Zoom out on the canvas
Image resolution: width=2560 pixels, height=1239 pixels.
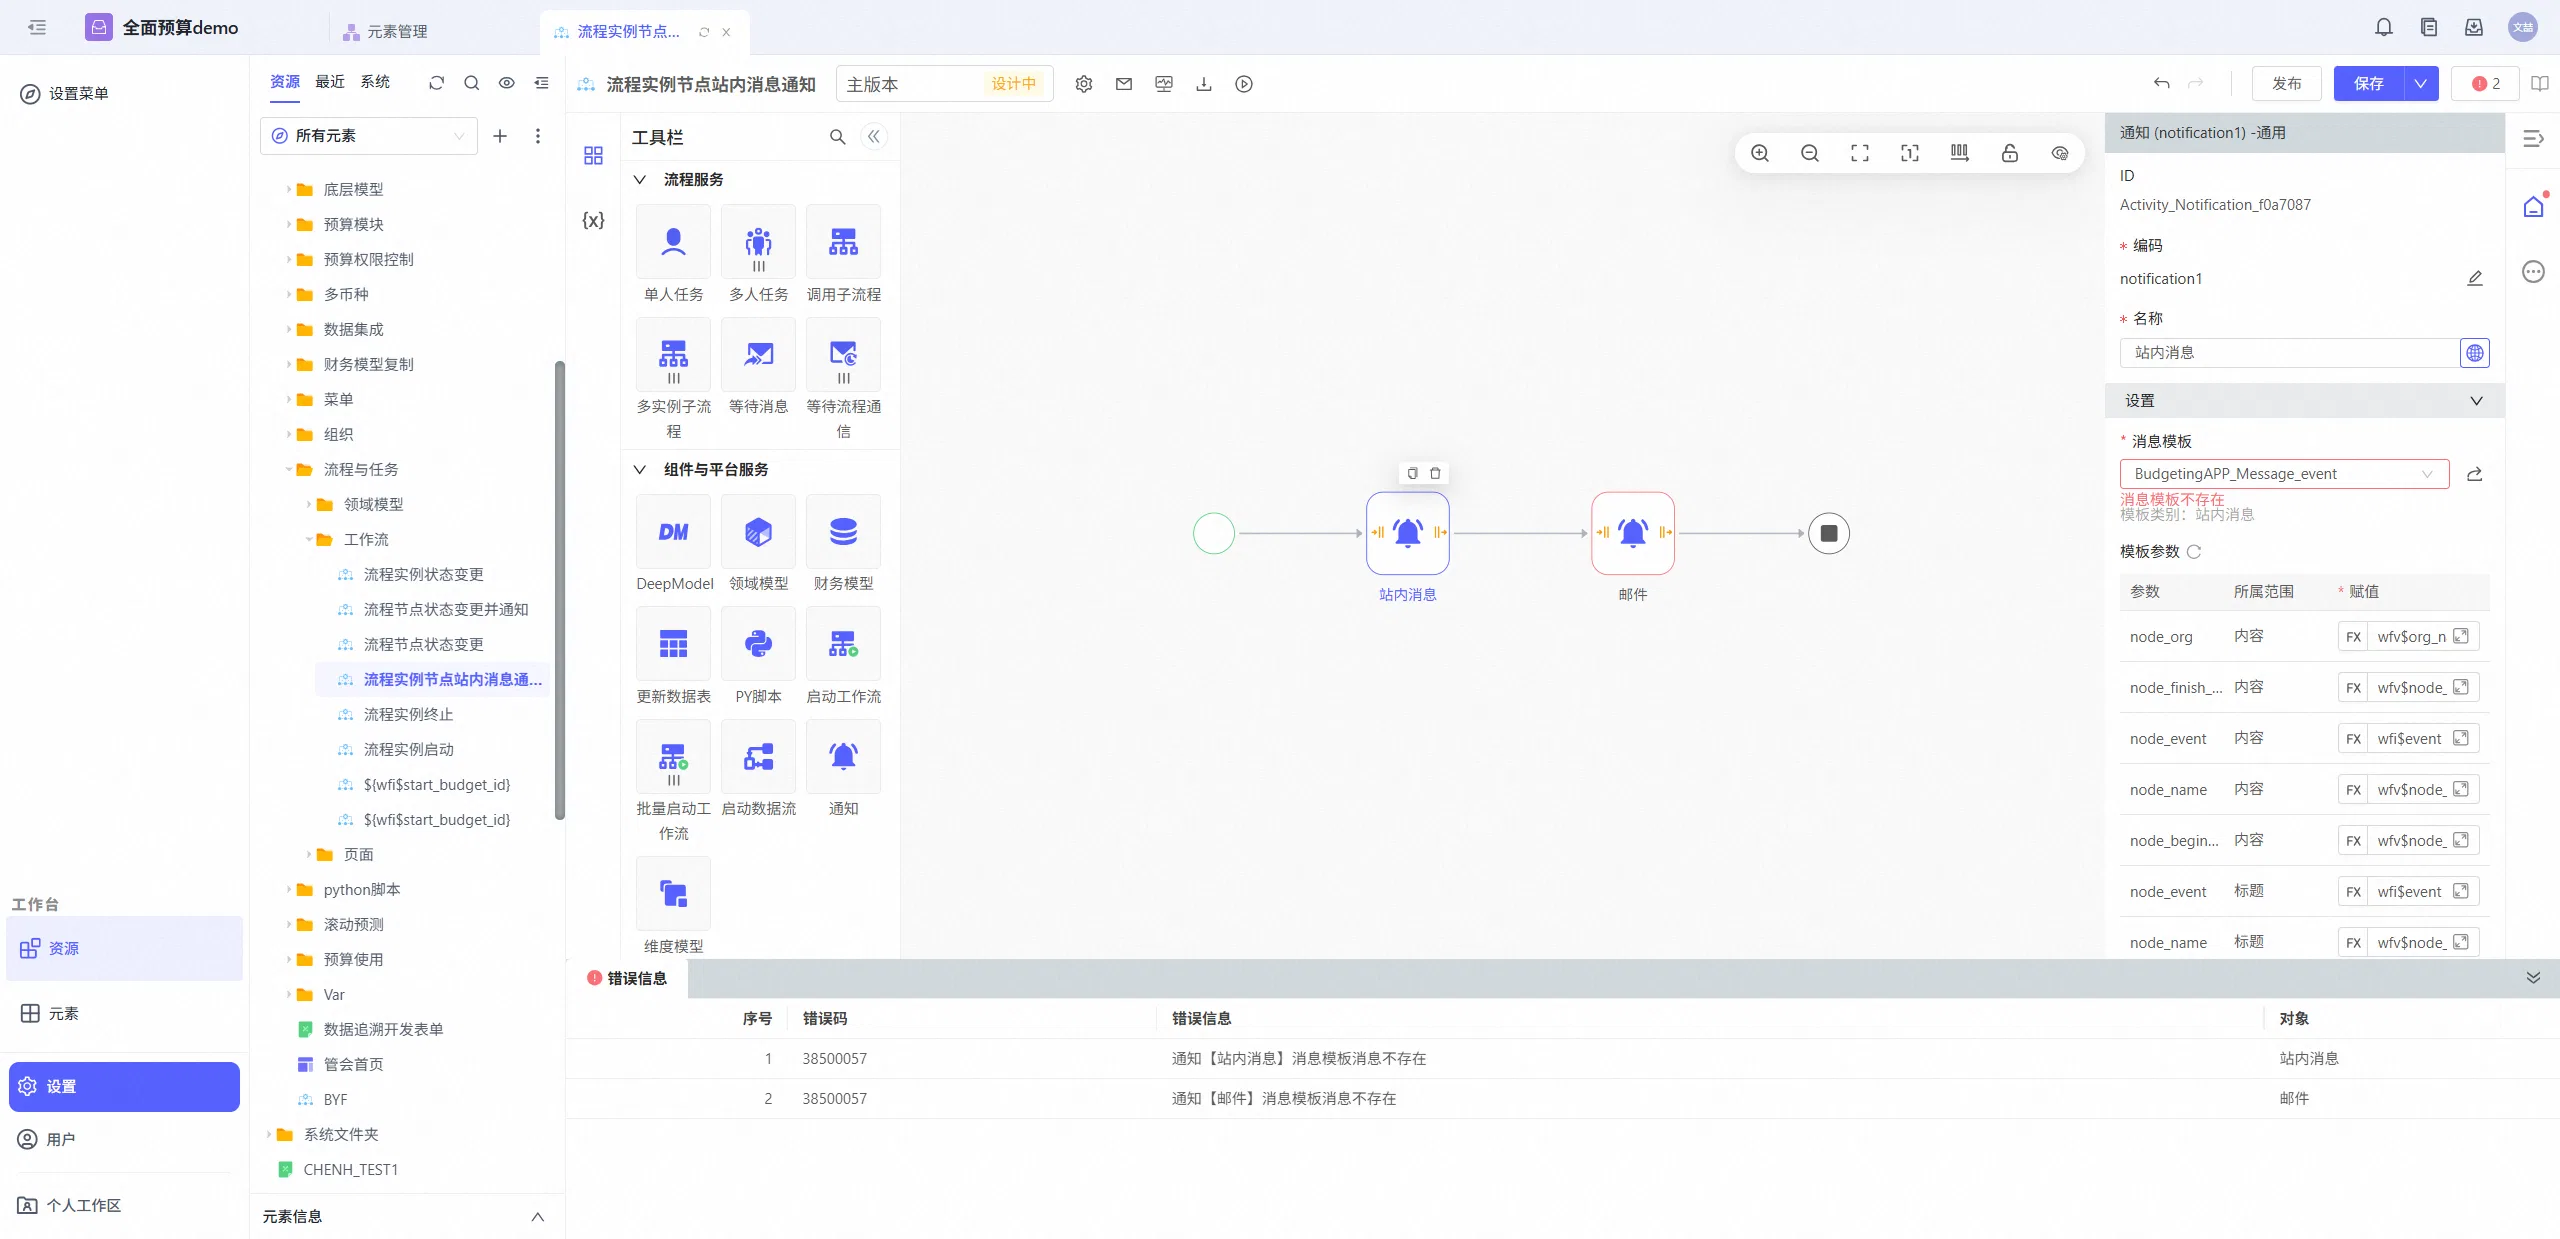[1810, 153]
